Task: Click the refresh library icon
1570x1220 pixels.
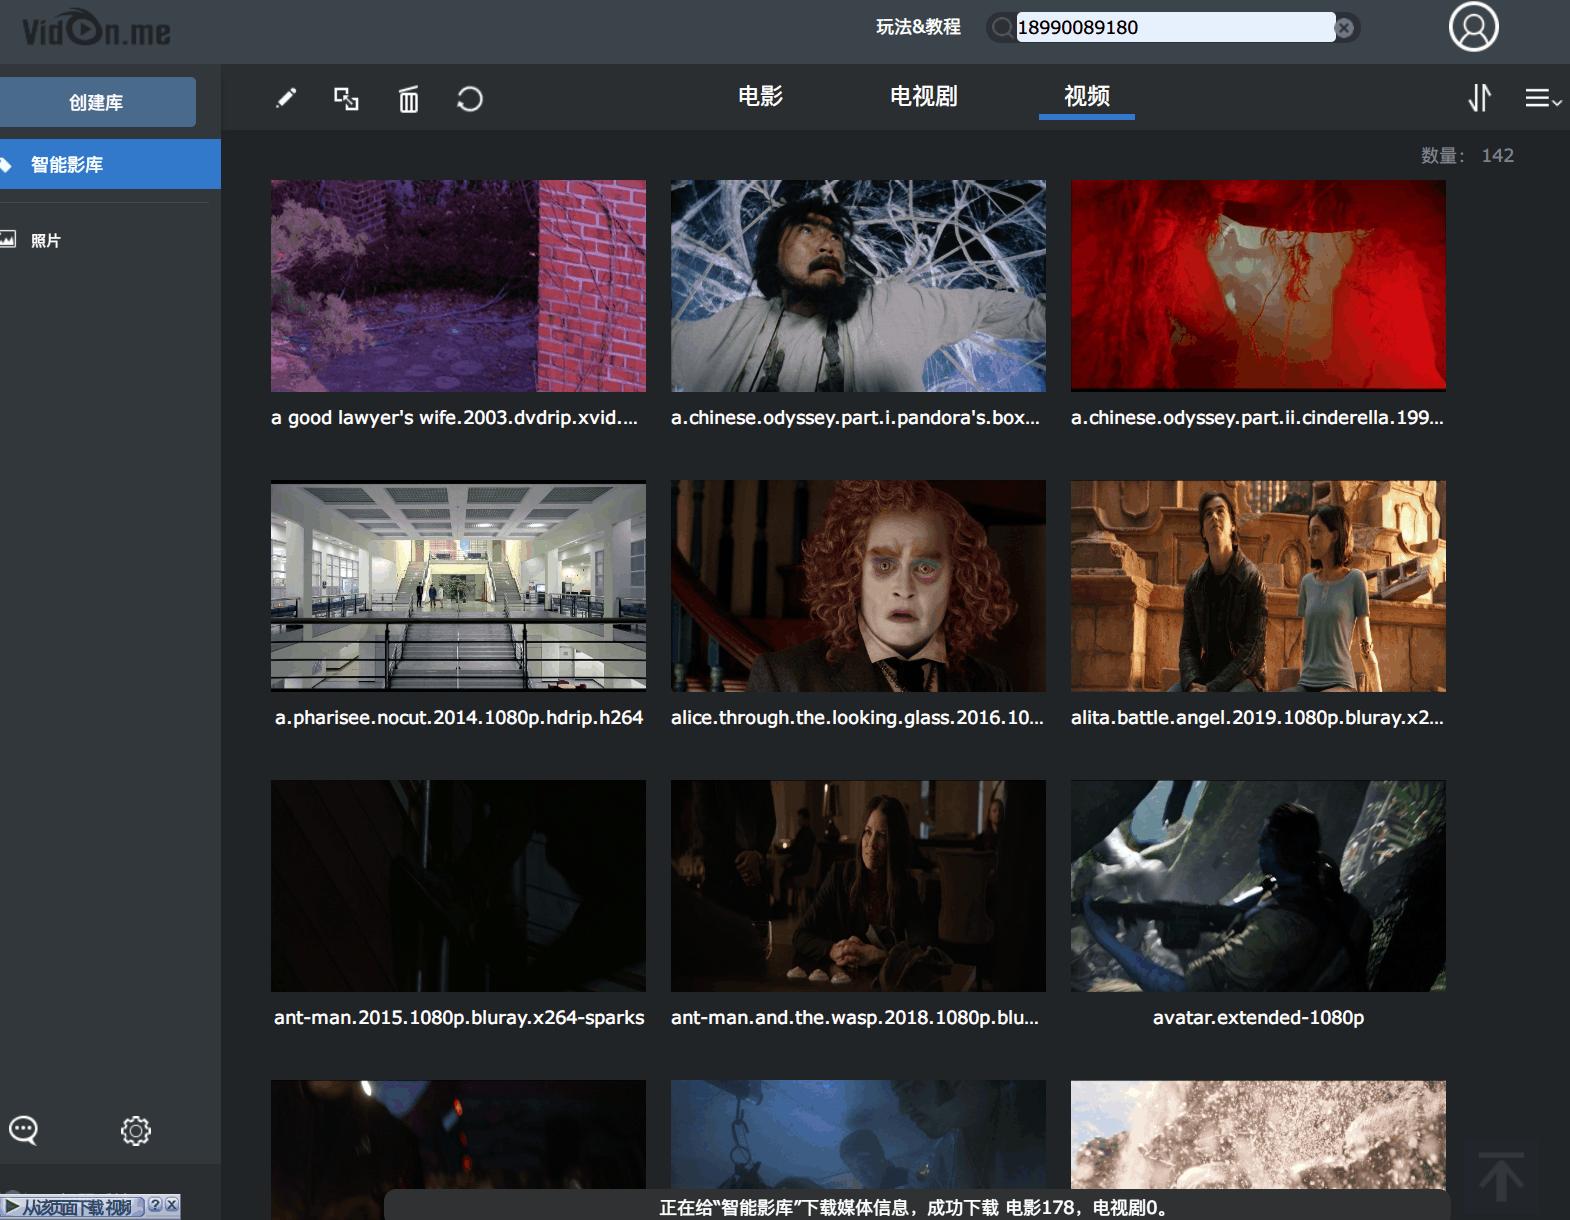Action: click(x=469, y=99)
